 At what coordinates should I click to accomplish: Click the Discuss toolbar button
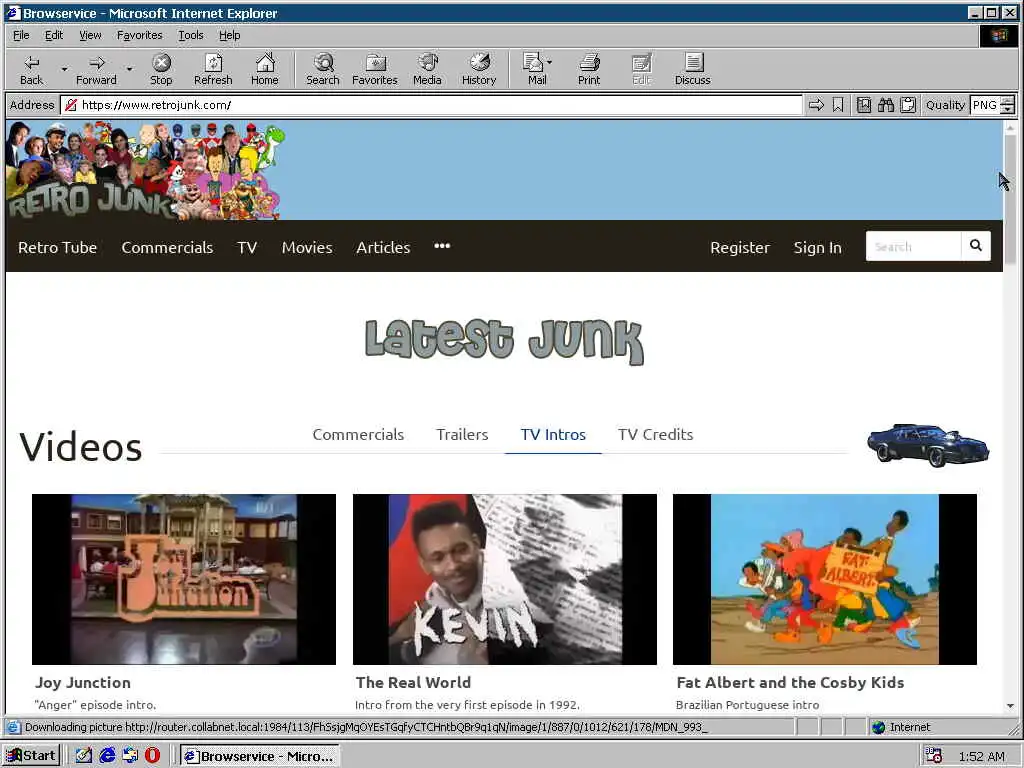click(692, 69)
